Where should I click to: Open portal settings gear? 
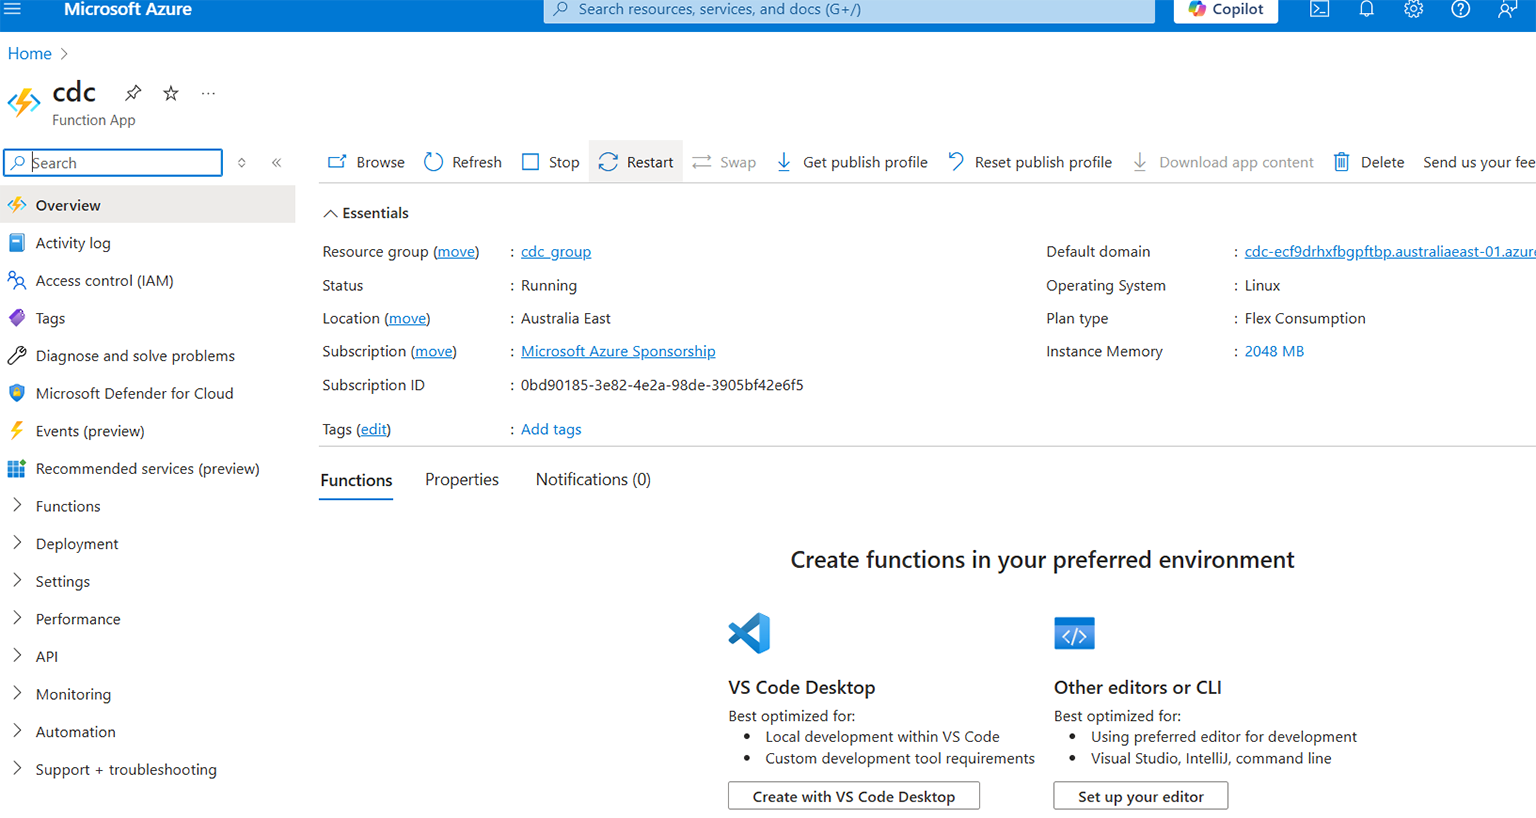point(1413,9)
